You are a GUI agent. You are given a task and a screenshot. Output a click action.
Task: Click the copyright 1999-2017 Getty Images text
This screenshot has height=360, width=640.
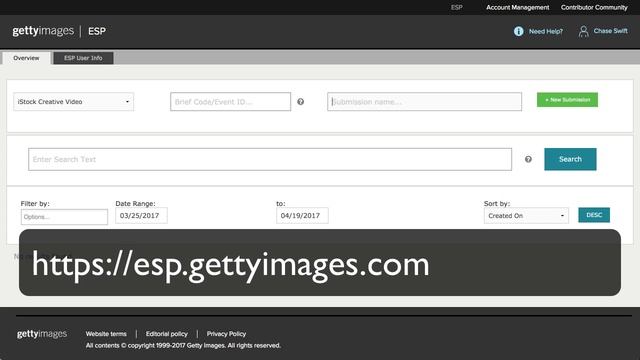[x=183, y=345]
